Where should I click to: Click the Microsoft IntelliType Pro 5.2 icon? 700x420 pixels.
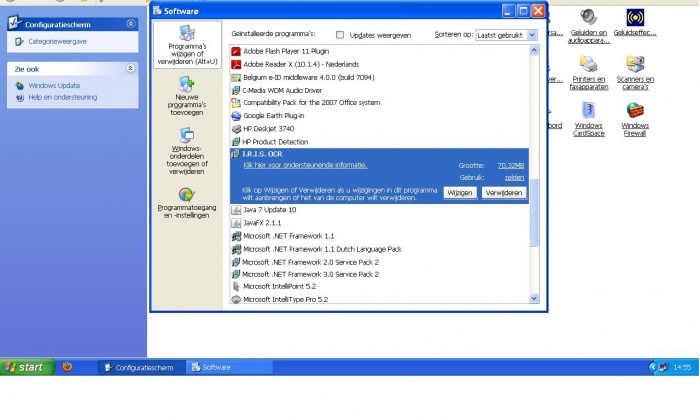(x=236, y=299)
